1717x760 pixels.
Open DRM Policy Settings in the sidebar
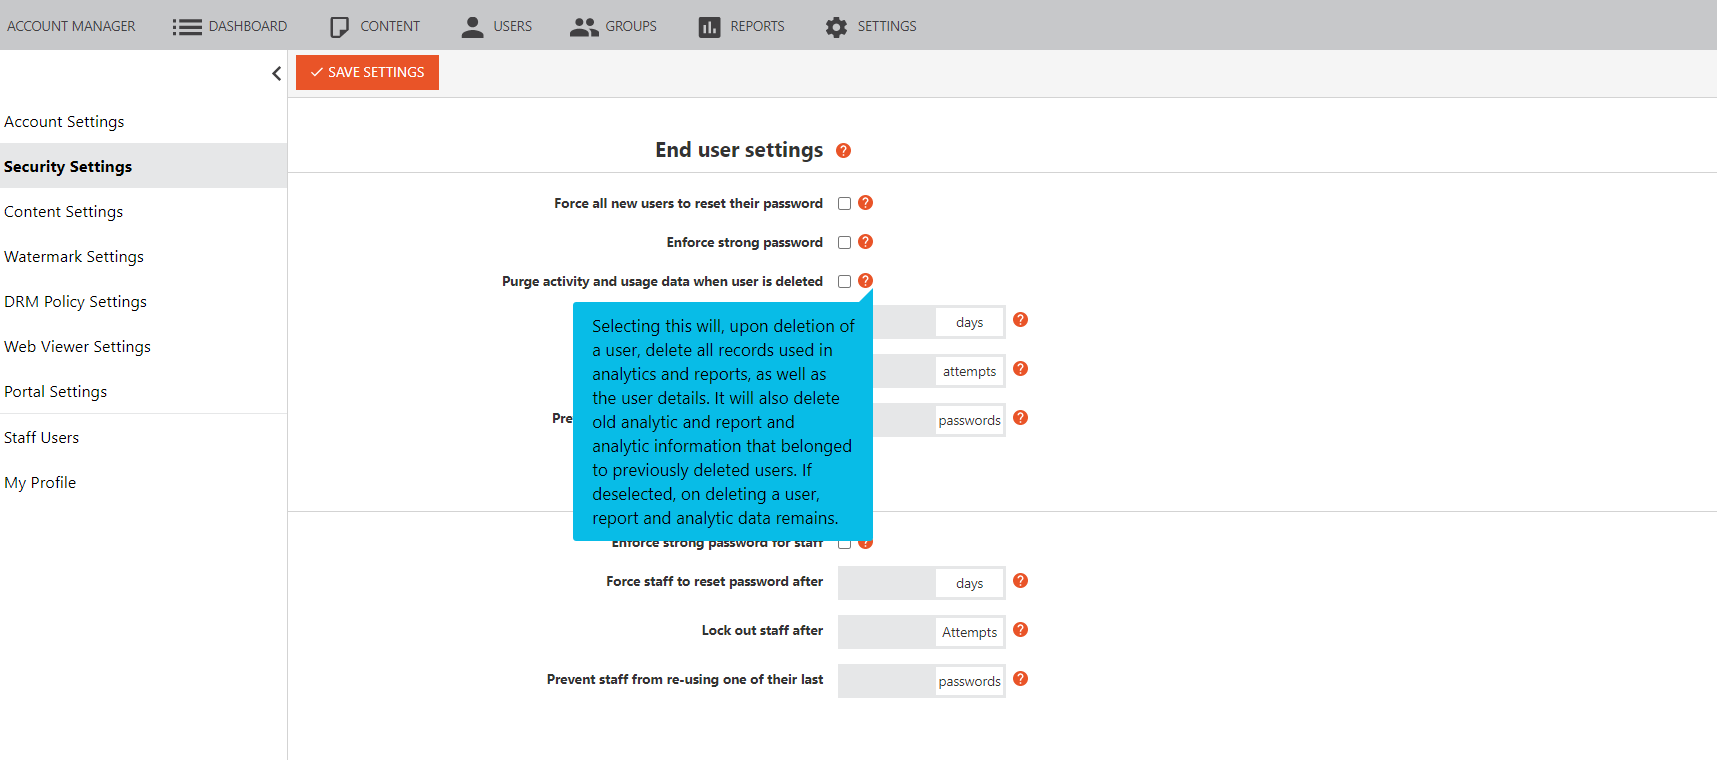click(x=143, y=301)
